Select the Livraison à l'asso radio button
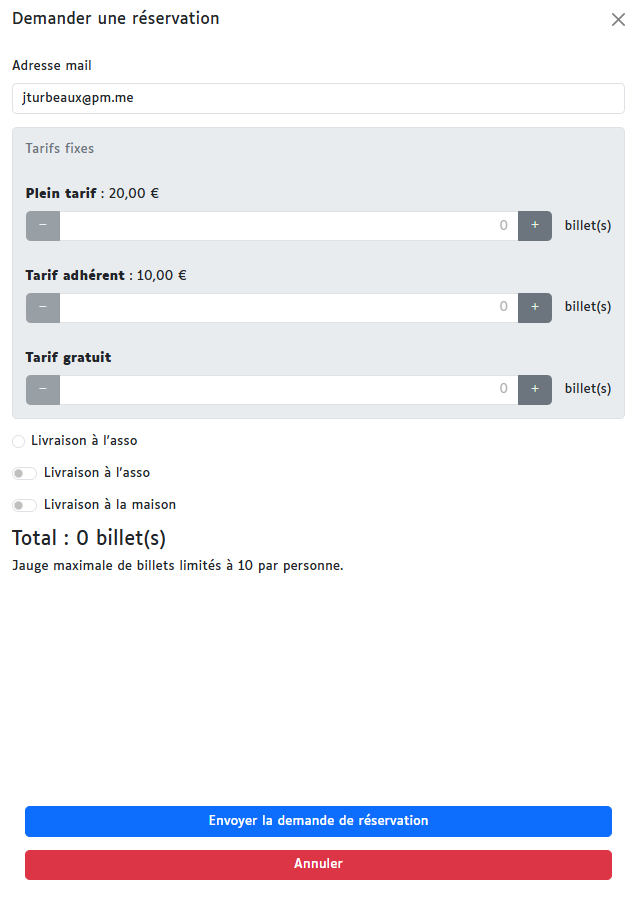 point(19,441)
